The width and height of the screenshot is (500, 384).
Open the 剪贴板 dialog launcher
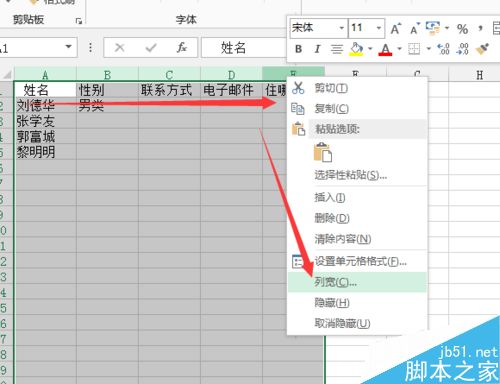[79, 21]
